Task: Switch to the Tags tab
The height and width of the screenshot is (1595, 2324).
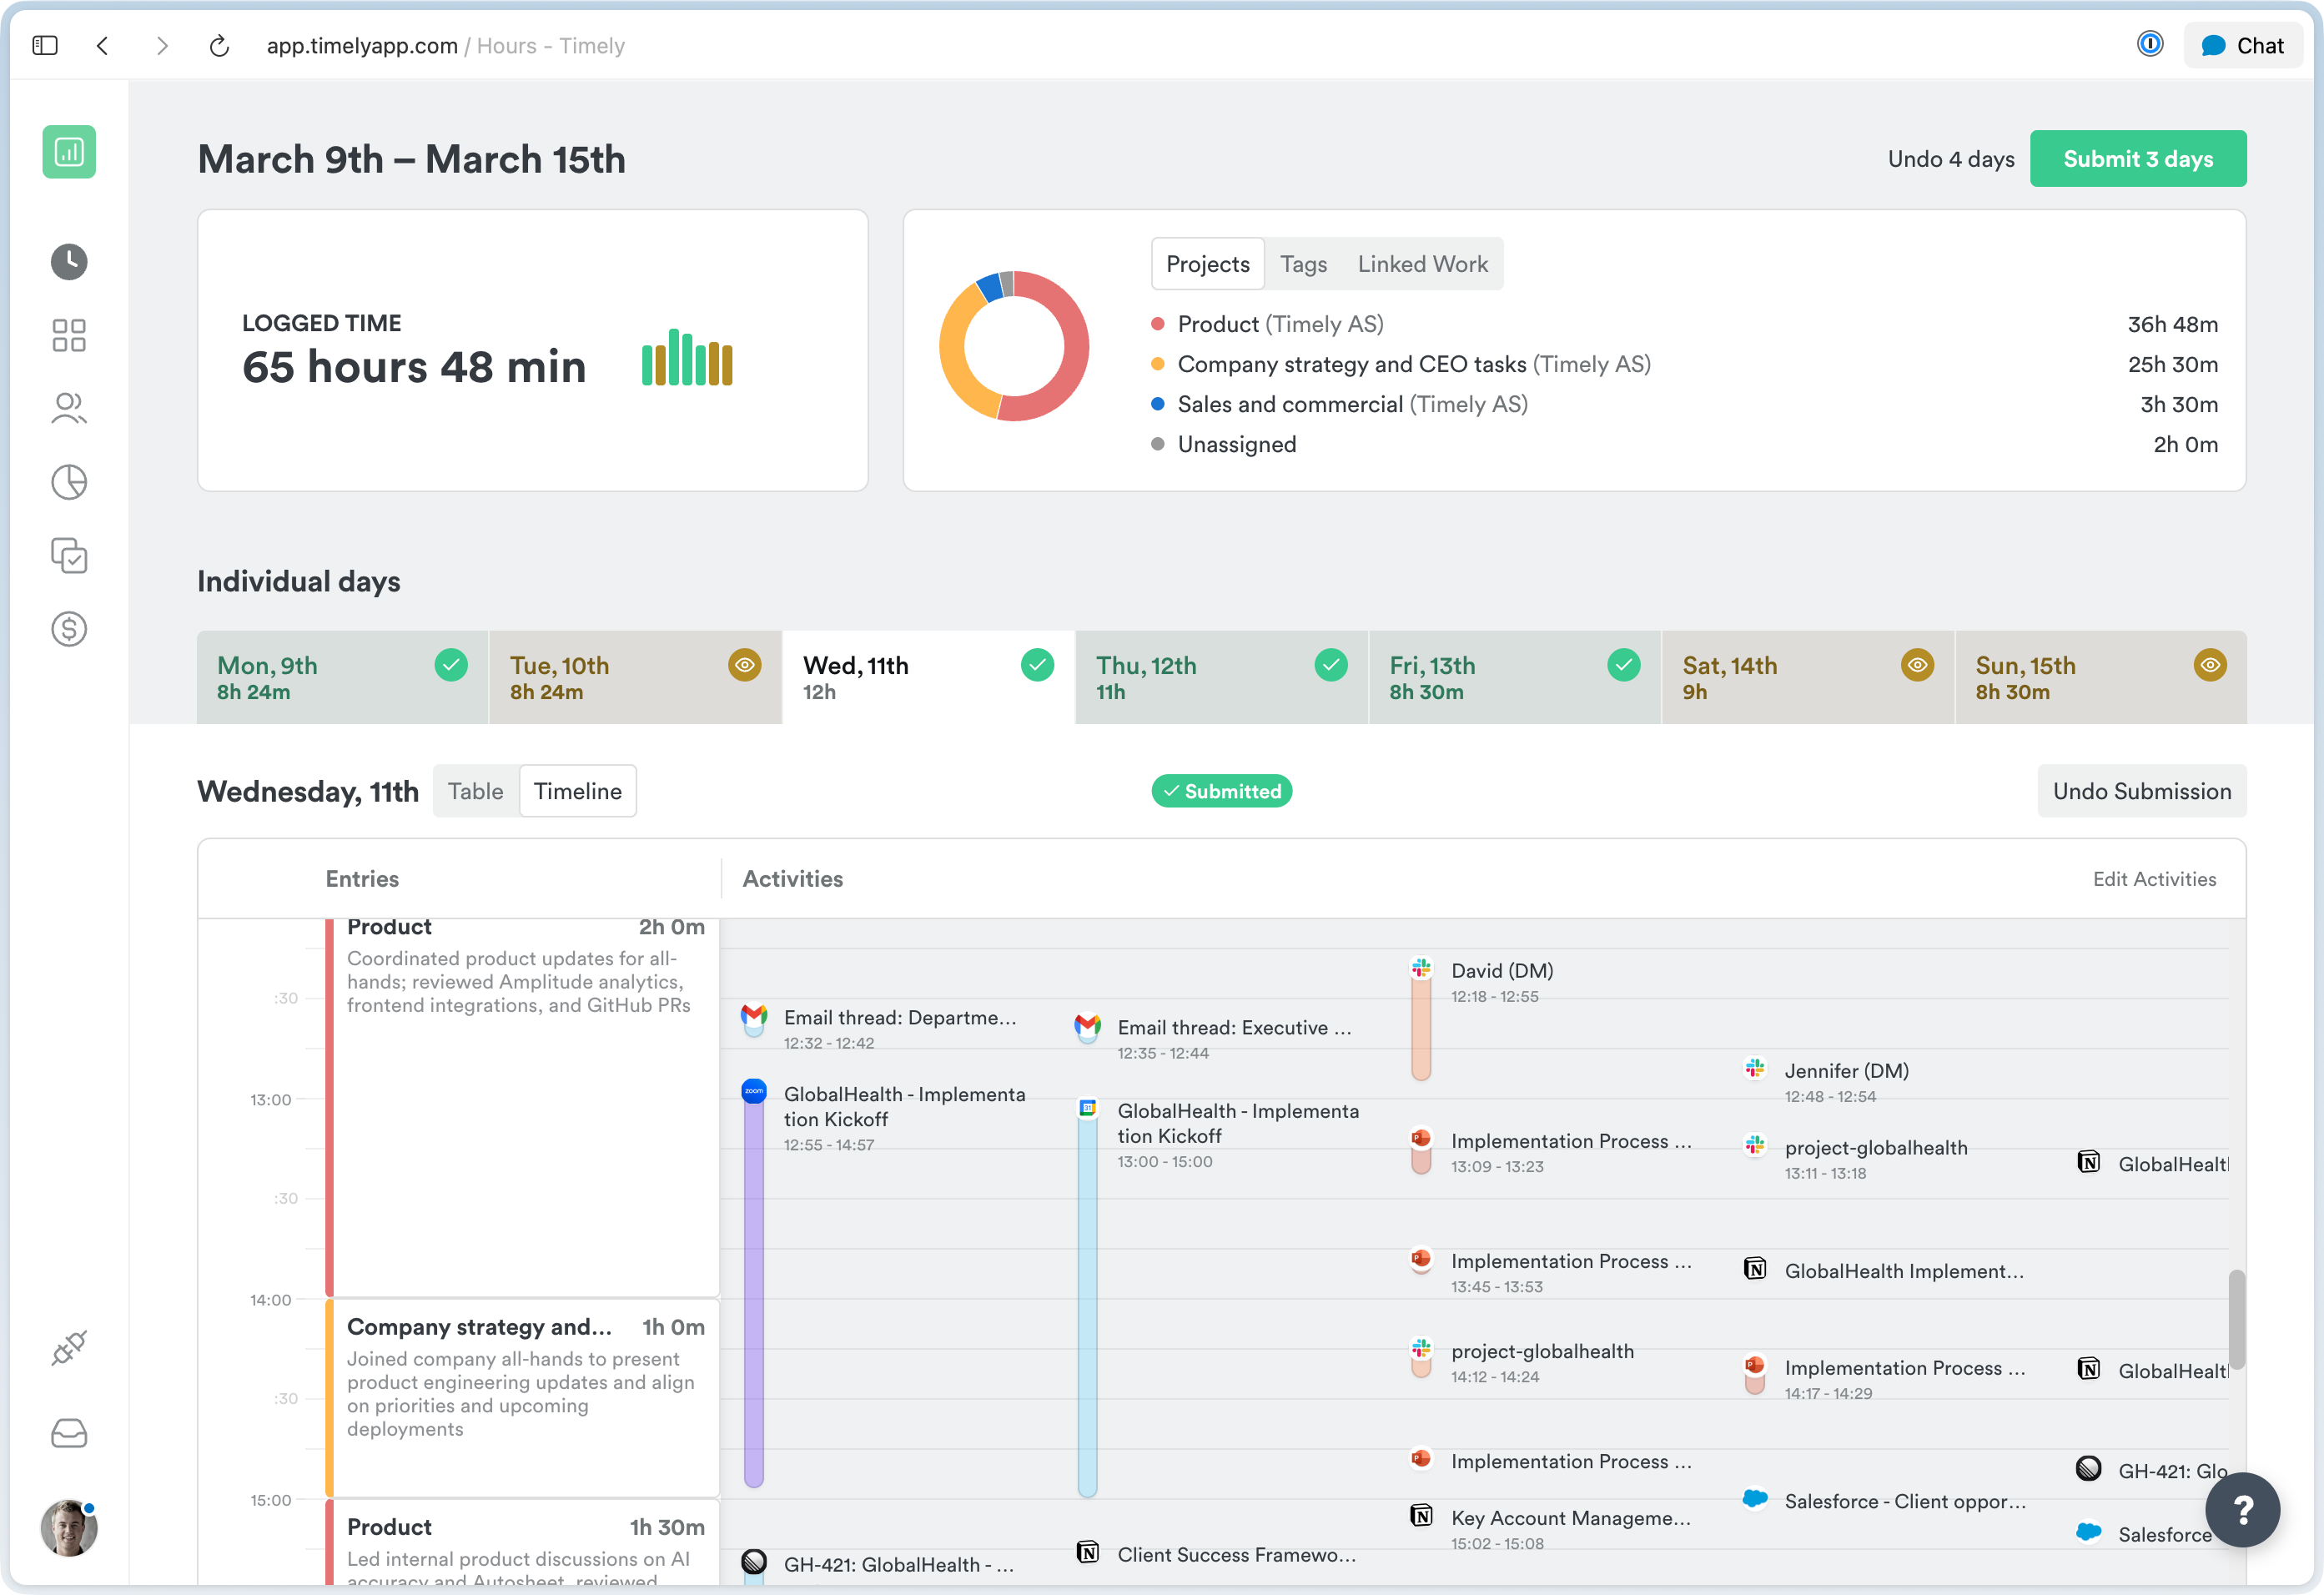Action: point(1303,264)
